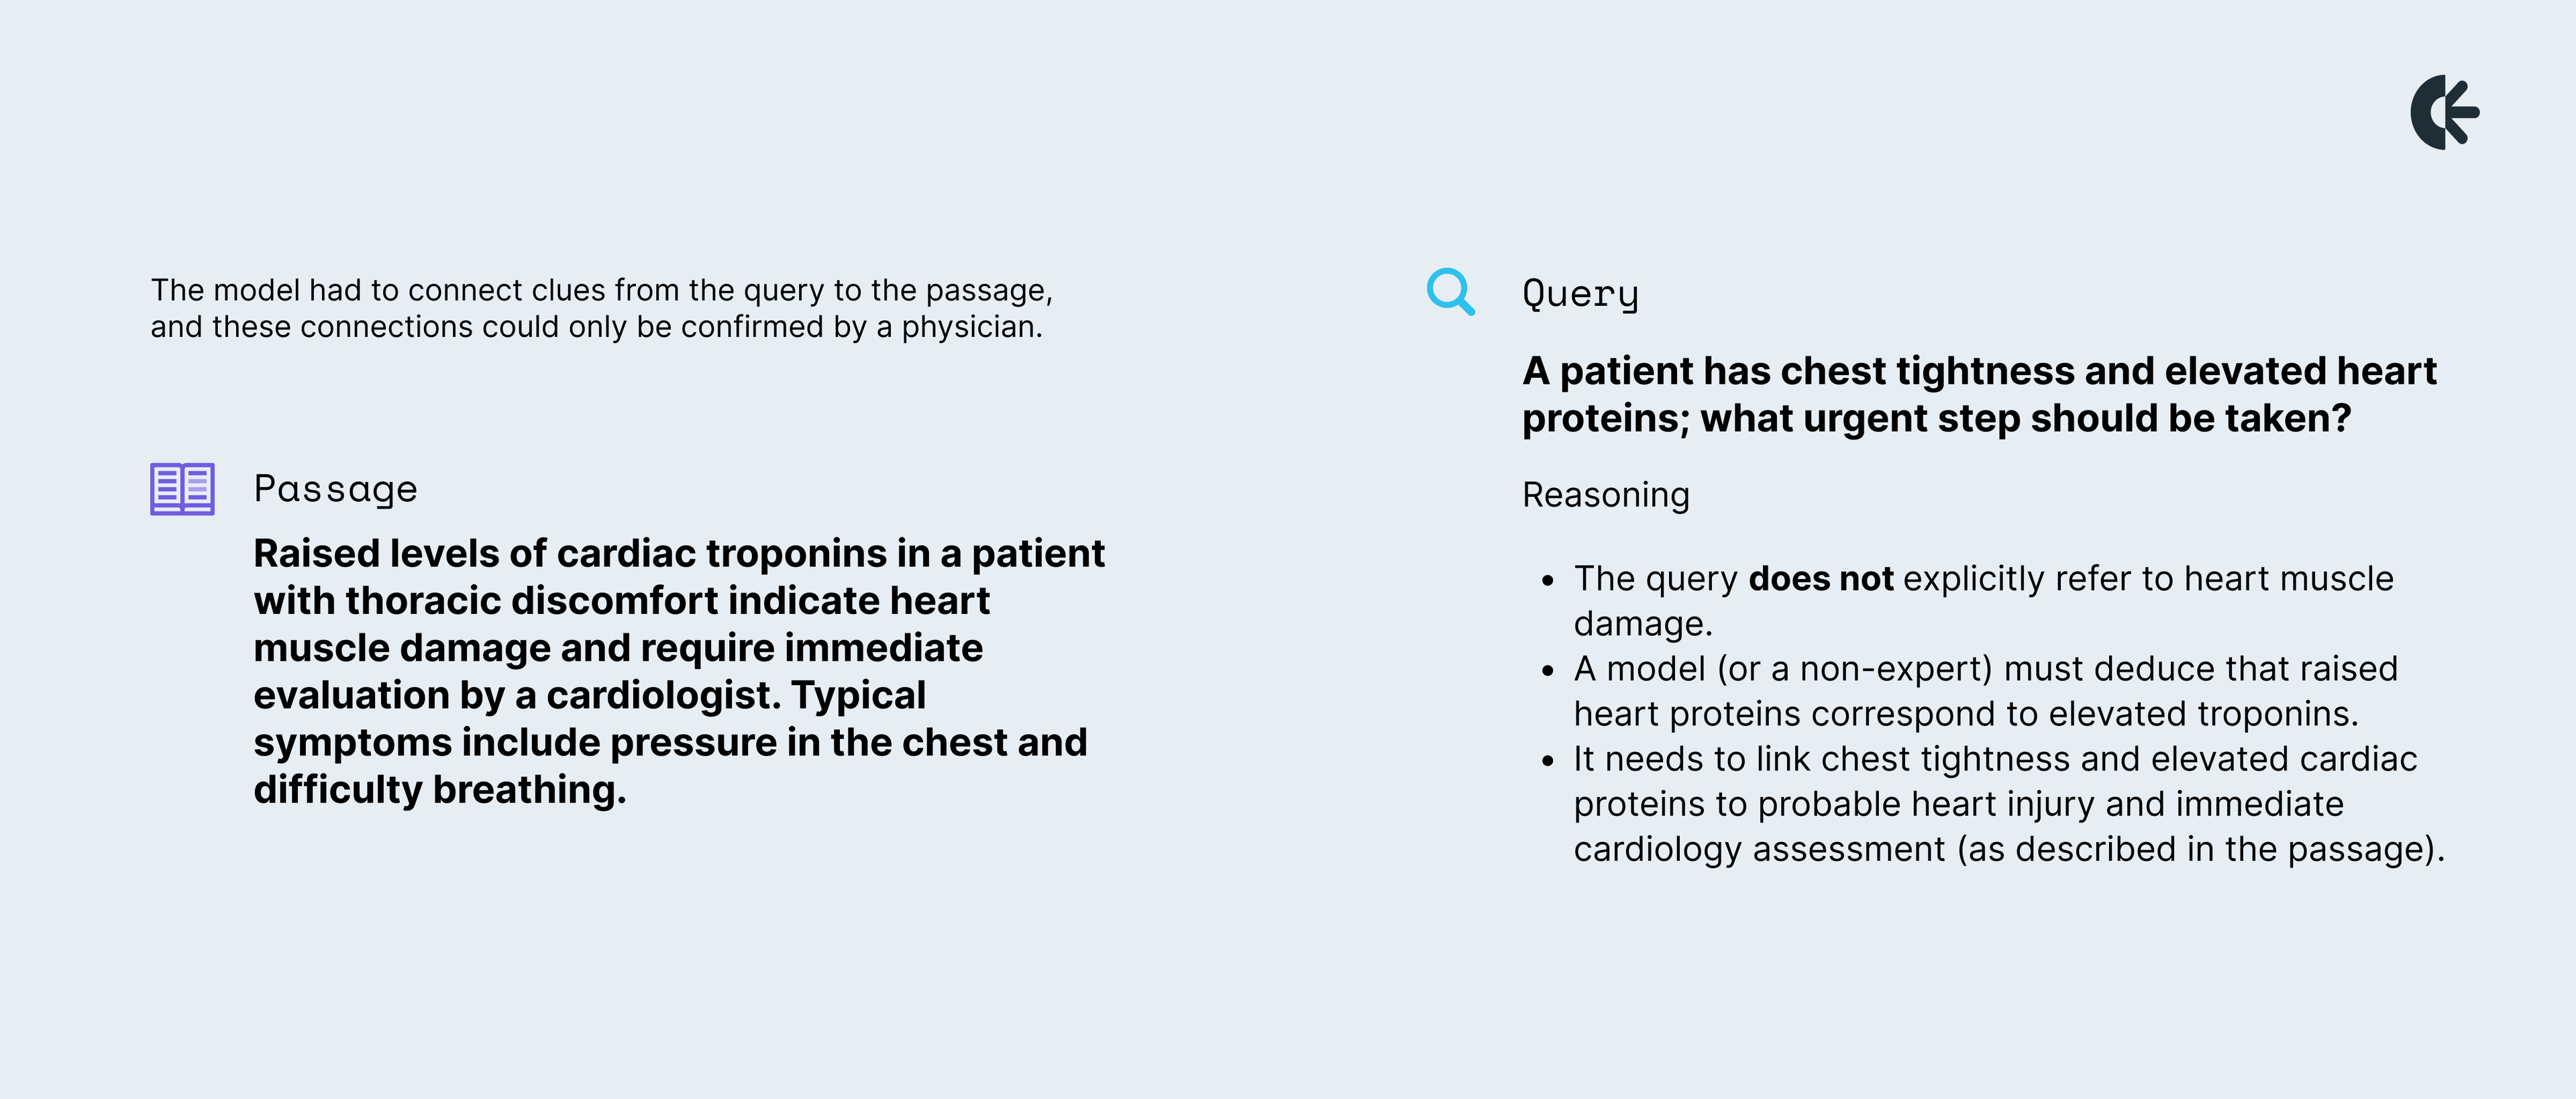Click the bullet starting "It needs to link"
The image size is (2576, 1099).
(2008, 803)
